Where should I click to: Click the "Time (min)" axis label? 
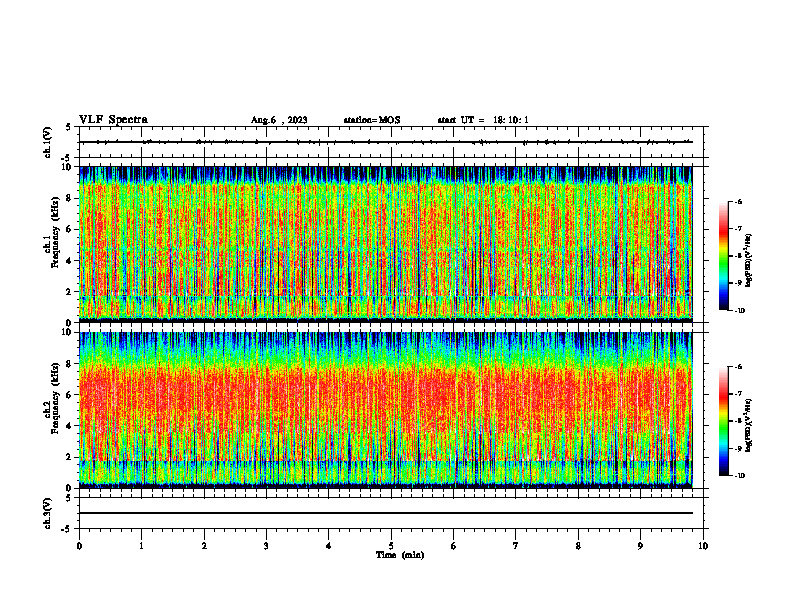point(400,555)
